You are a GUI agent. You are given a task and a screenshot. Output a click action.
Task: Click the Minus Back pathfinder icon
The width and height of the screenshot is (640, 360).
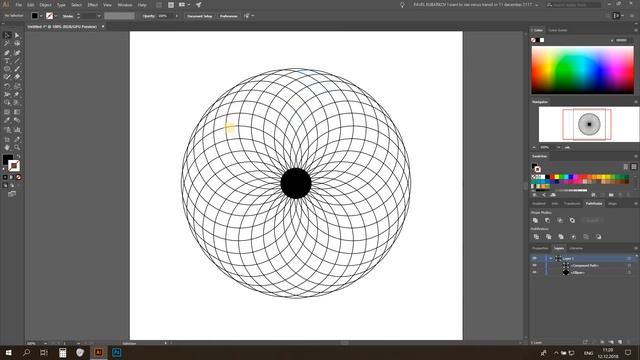tap(598, 237)
